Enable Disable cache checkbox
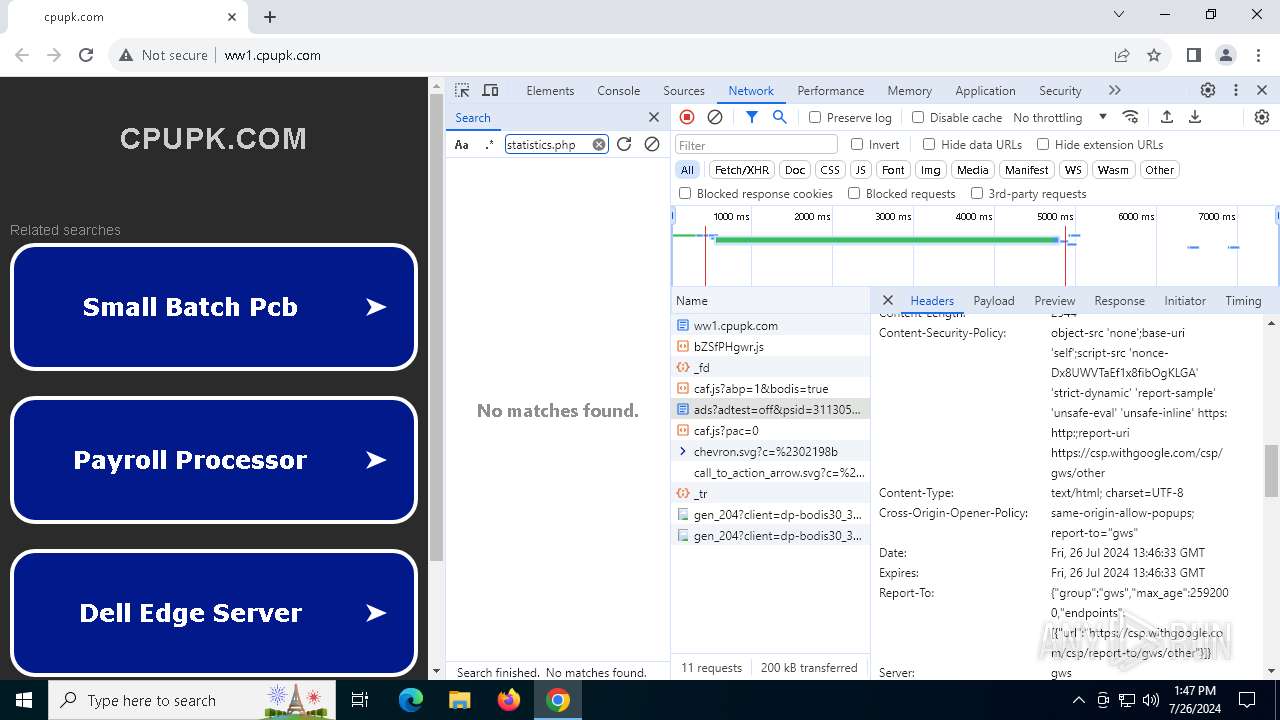 (x=918, y=117)
